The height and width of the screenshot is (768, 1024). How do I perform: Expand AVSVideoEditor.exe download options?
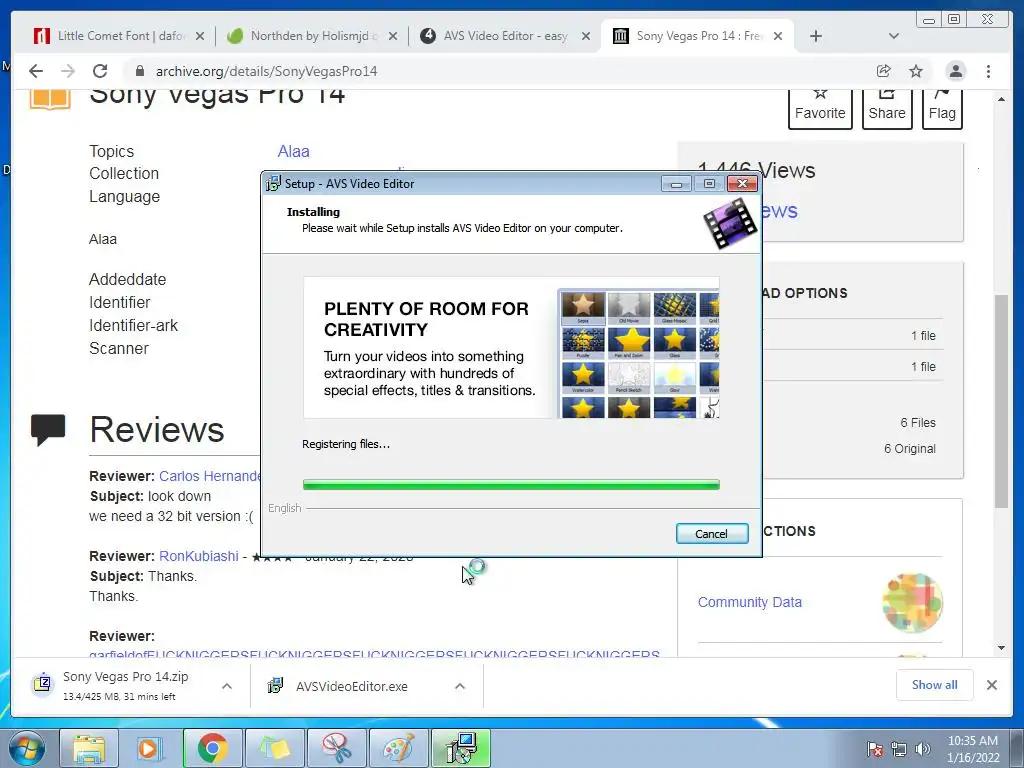click(x=460, y=686)
